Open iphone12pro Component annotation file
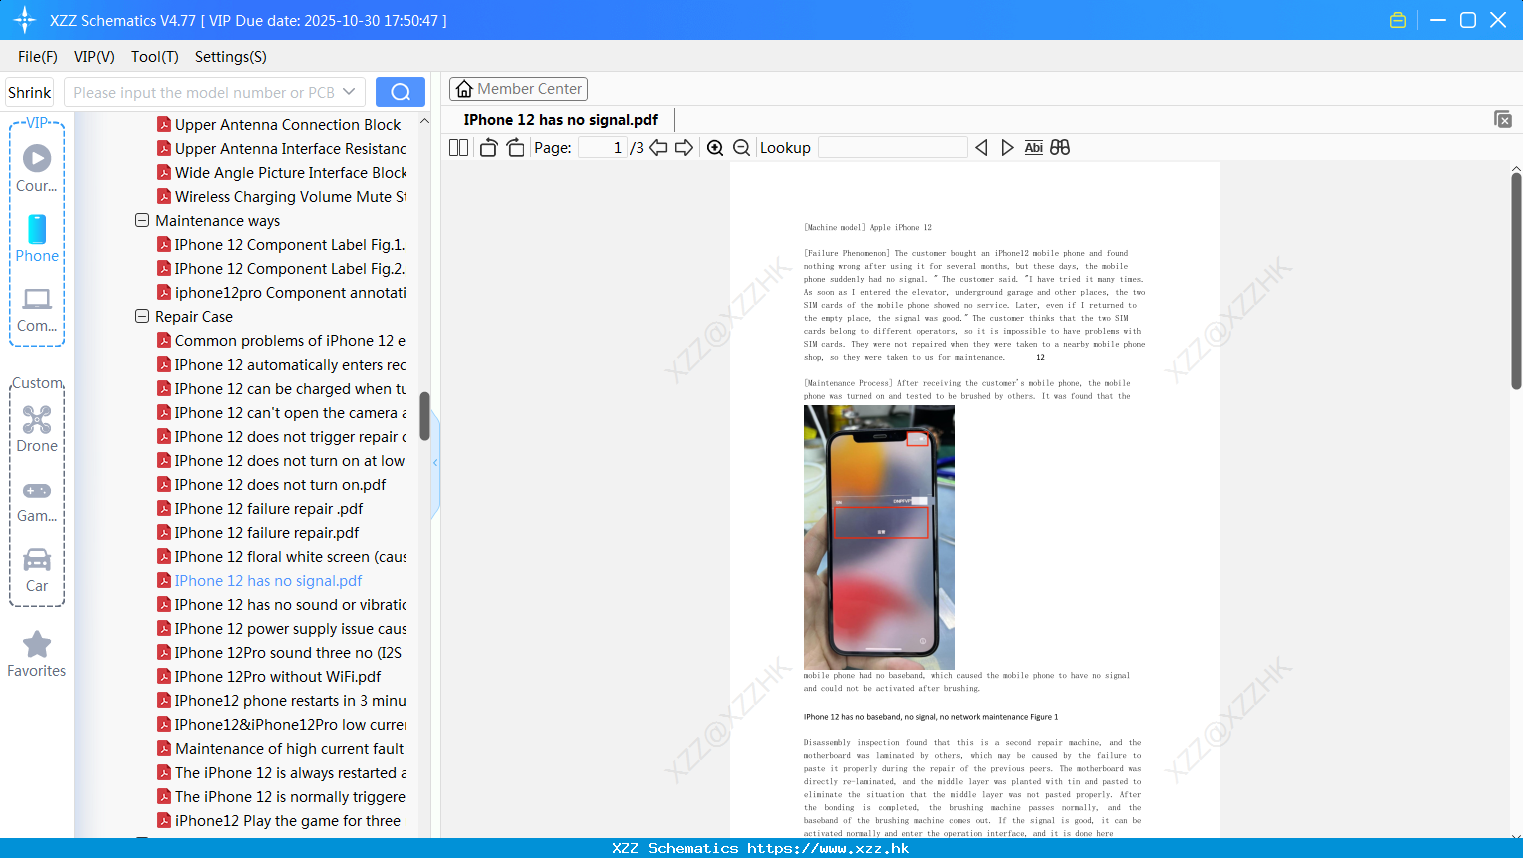 (x=282, y=292)
